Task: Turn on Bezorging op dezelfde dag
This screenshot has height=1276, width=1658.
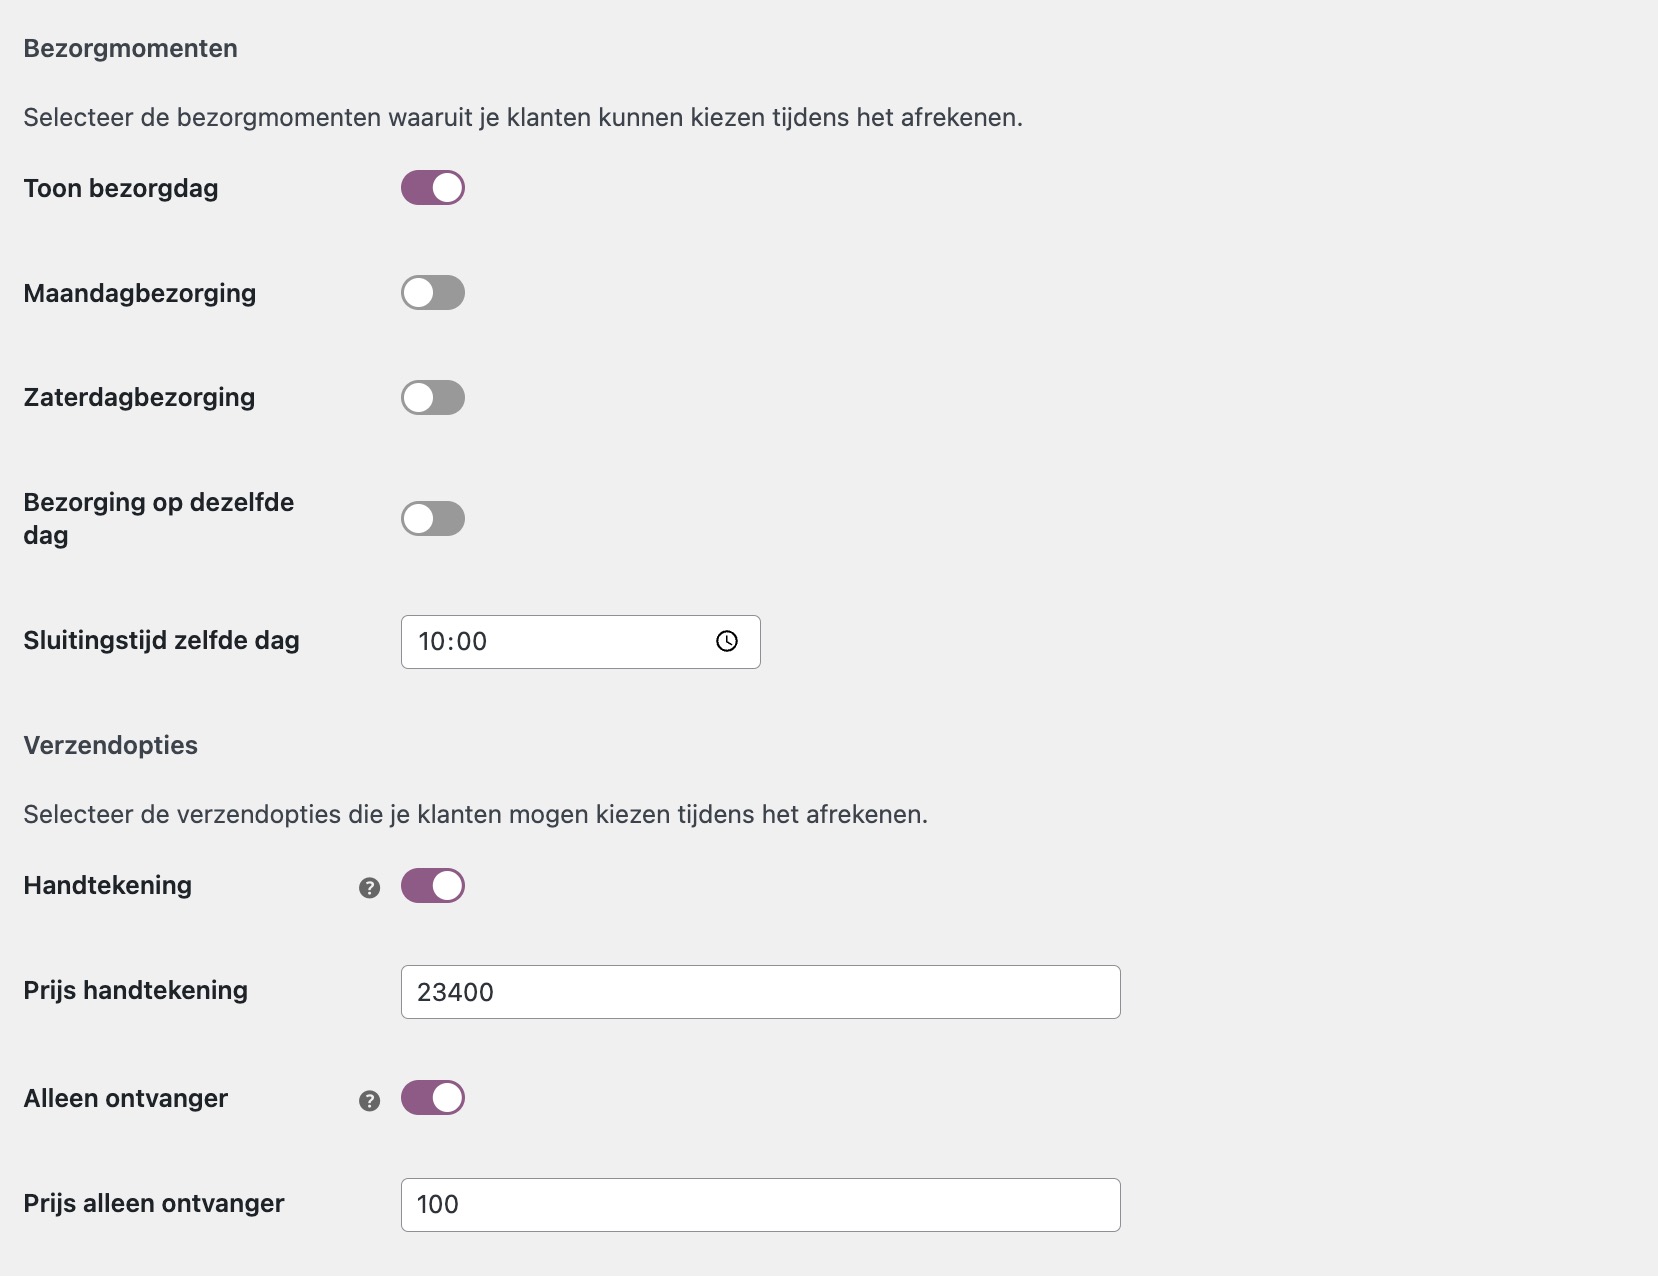Action: click(x=432, y=518)
